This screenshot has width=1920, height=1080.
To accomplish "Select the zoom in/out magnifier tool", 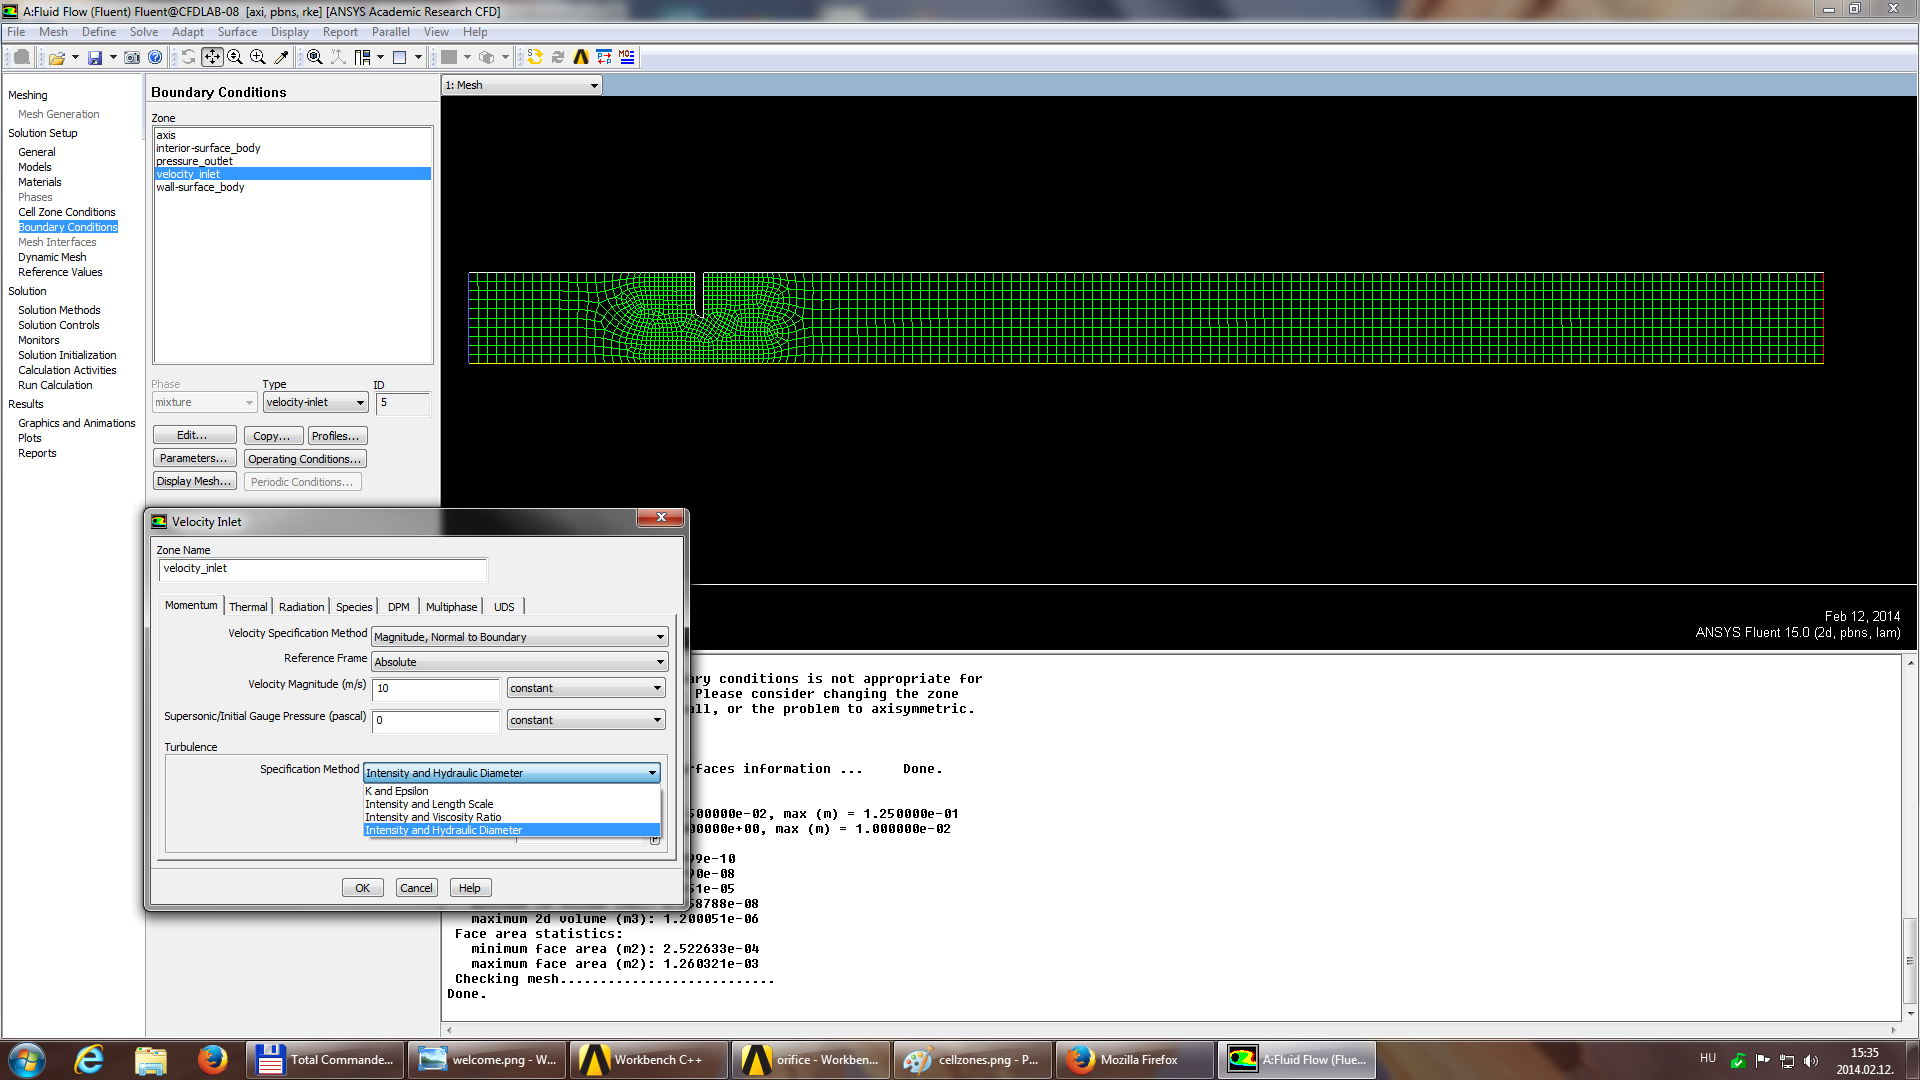I will (x=235, y=58).
